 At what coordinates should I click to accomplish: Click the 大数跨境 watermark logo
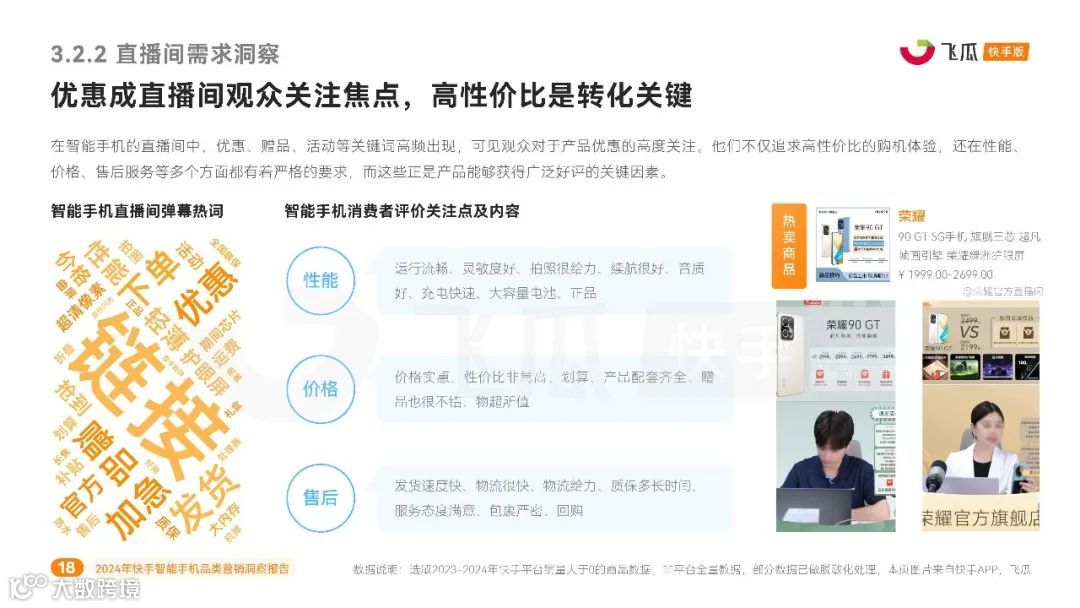click(74, 587)
